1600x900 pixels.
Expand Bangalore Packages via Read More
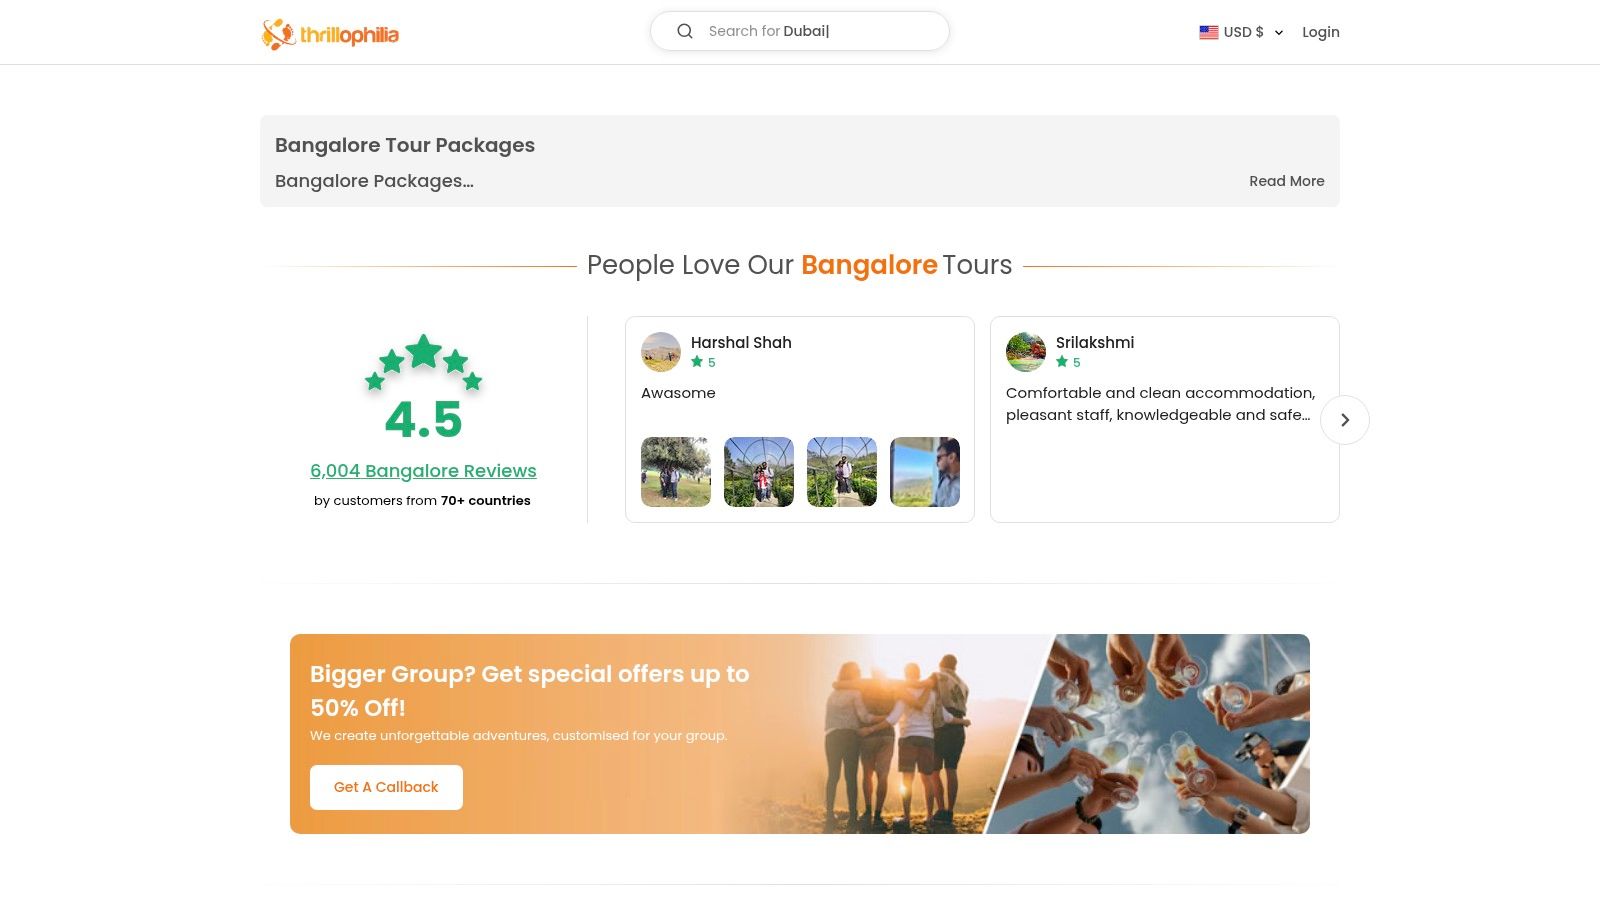pos(1287,181)
